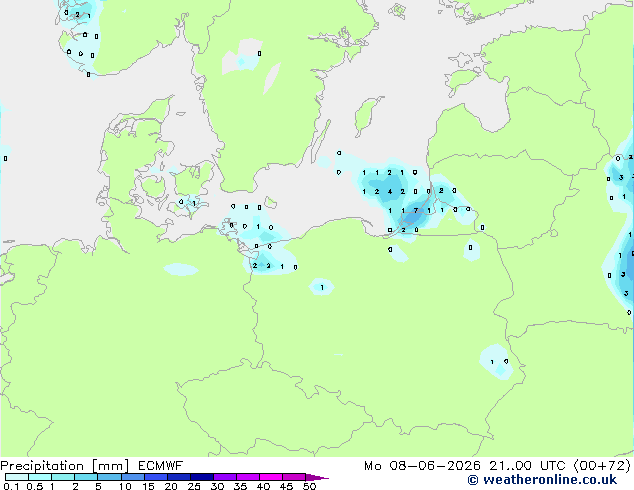This screenshot has height=490, width=634.
Task: Click the '4' precipitation value over the Baltic
Action: (390, 192)
